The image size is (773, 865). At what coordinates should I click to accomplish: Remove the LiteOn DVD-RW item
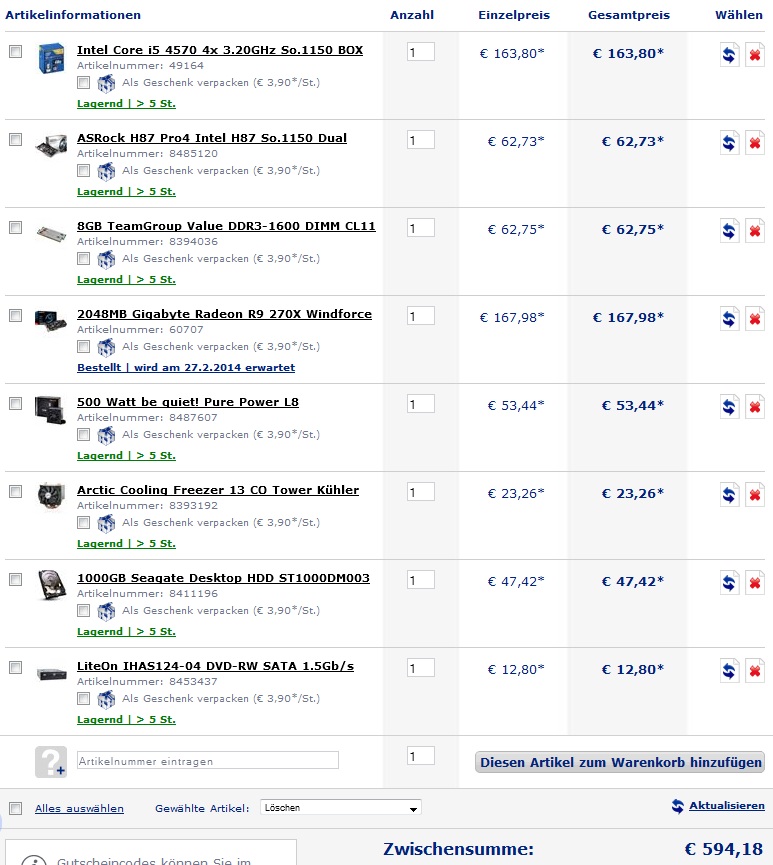pyautogui.click(x=755, y=671)
